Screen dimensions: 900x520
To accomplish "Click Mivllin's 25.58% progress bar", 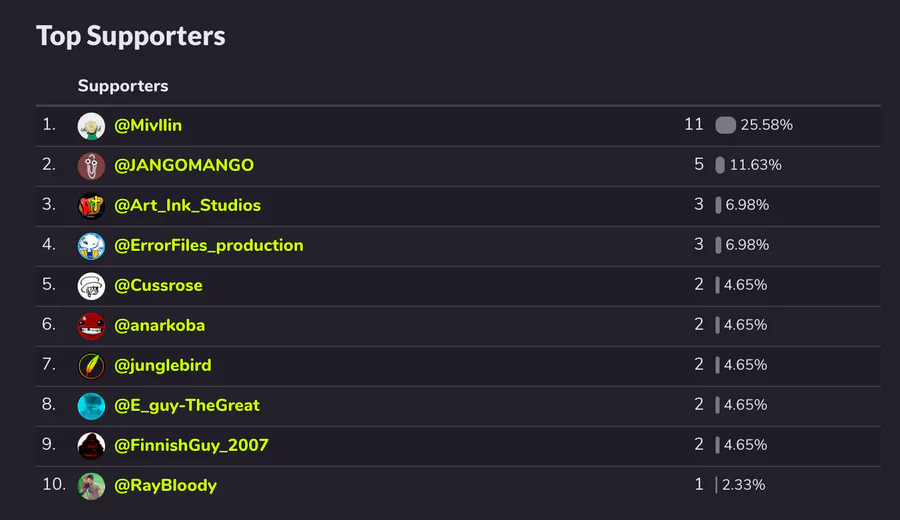I will 725,125.
